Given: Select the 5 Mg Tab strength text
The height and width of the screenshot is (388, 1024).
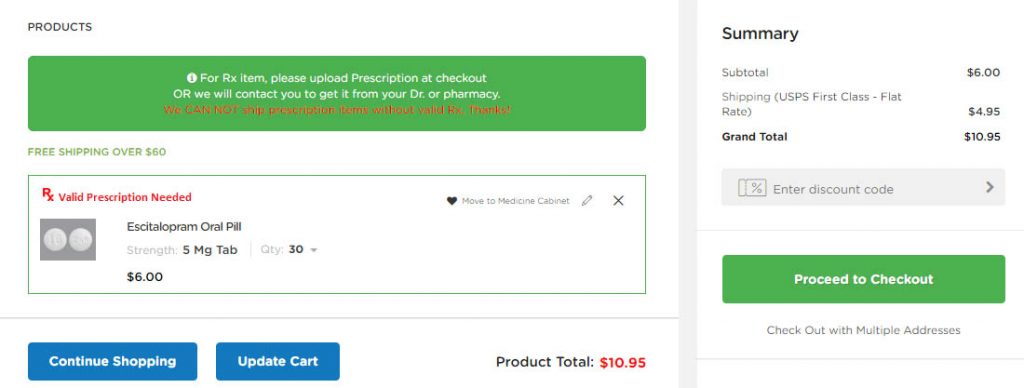Looking at the screenshot, I should coord(210,250).
